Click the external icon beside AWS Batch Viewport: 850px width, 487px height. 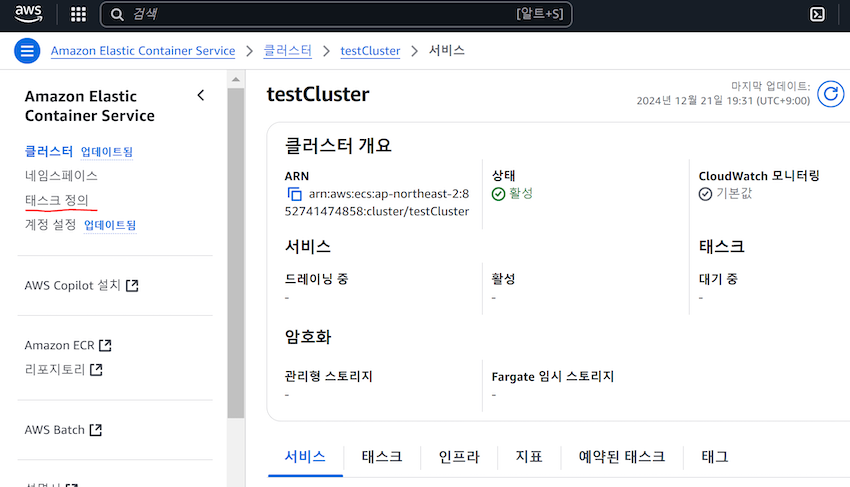coord(96,430)
